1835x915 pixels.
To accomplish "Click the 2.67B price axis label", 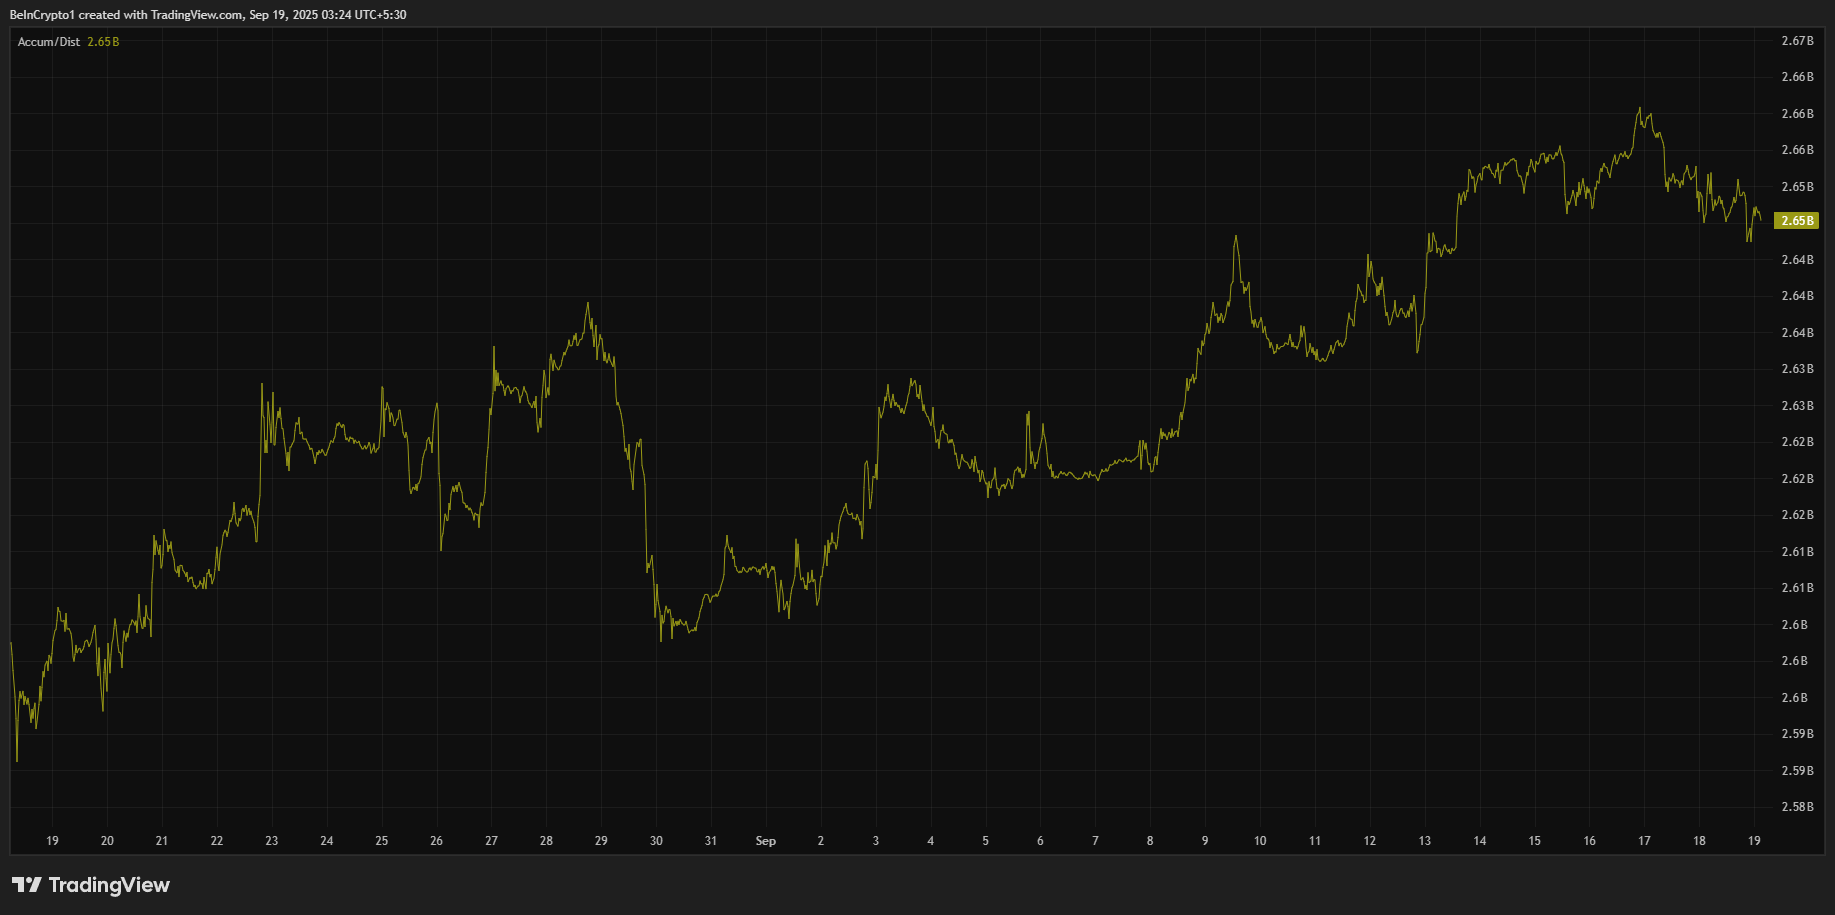I will pos(1797,41).
